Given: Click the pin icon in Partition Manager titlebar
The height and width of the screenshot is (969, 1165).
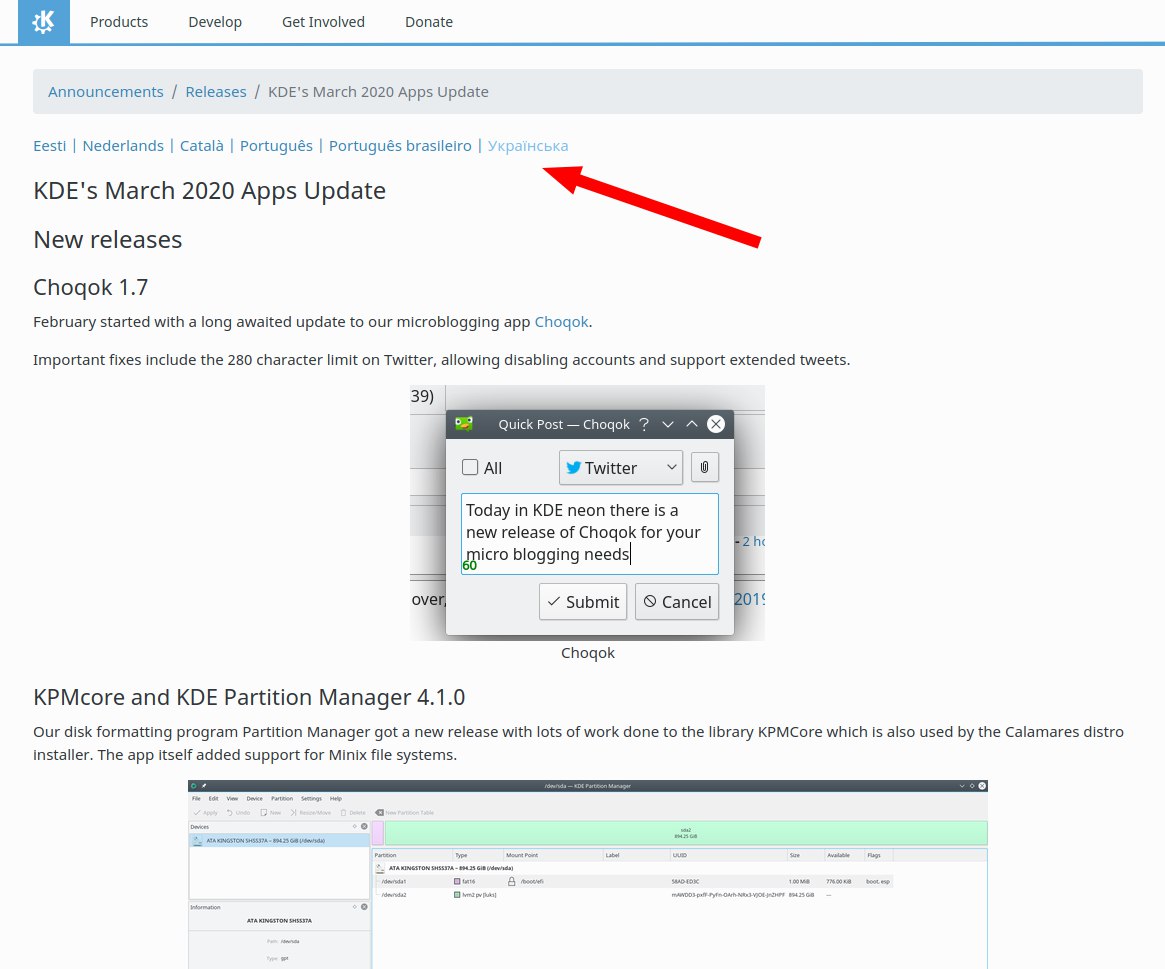Looking at the screenshot, I should tap(204, 785).
